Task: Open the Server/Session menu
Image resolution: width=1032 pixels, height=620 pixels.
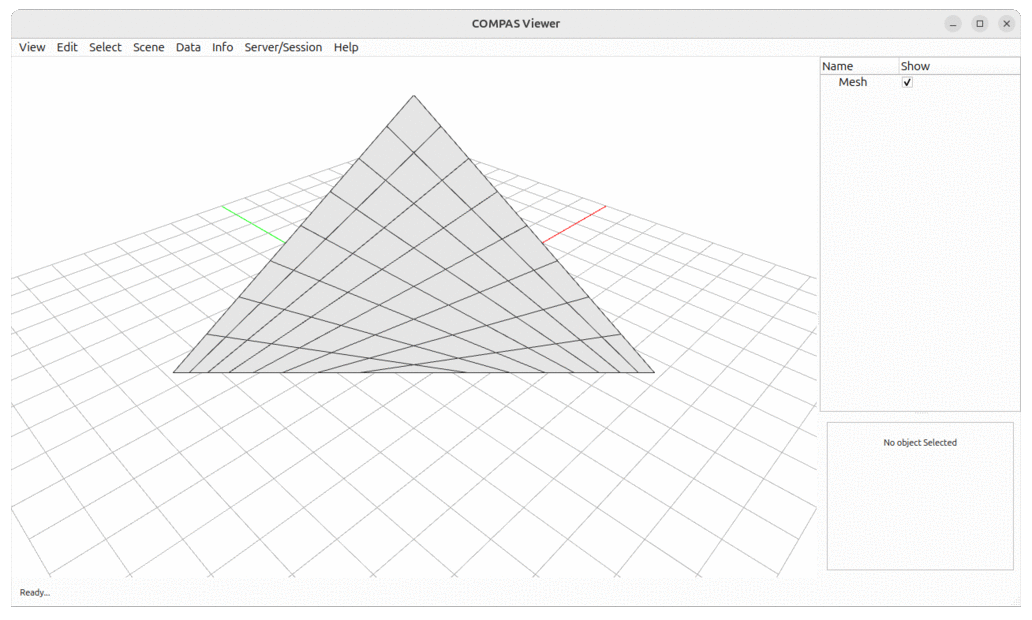Action: (x=283, y=47)
